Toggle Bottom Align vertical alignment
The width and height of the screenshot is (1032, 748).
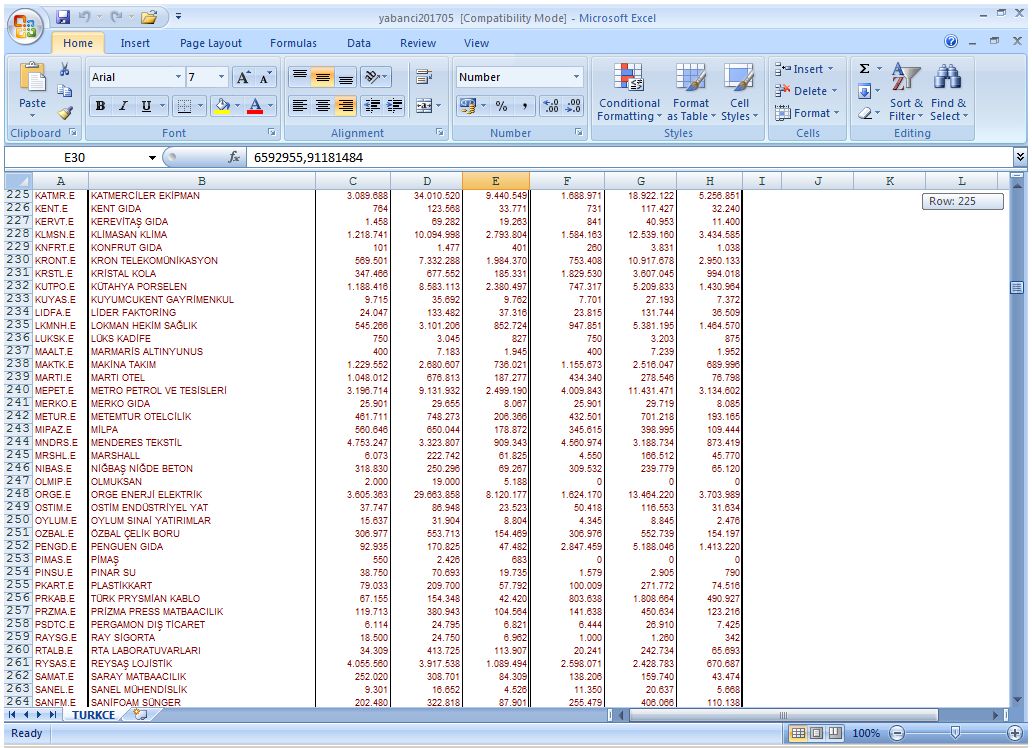point(346,77)
